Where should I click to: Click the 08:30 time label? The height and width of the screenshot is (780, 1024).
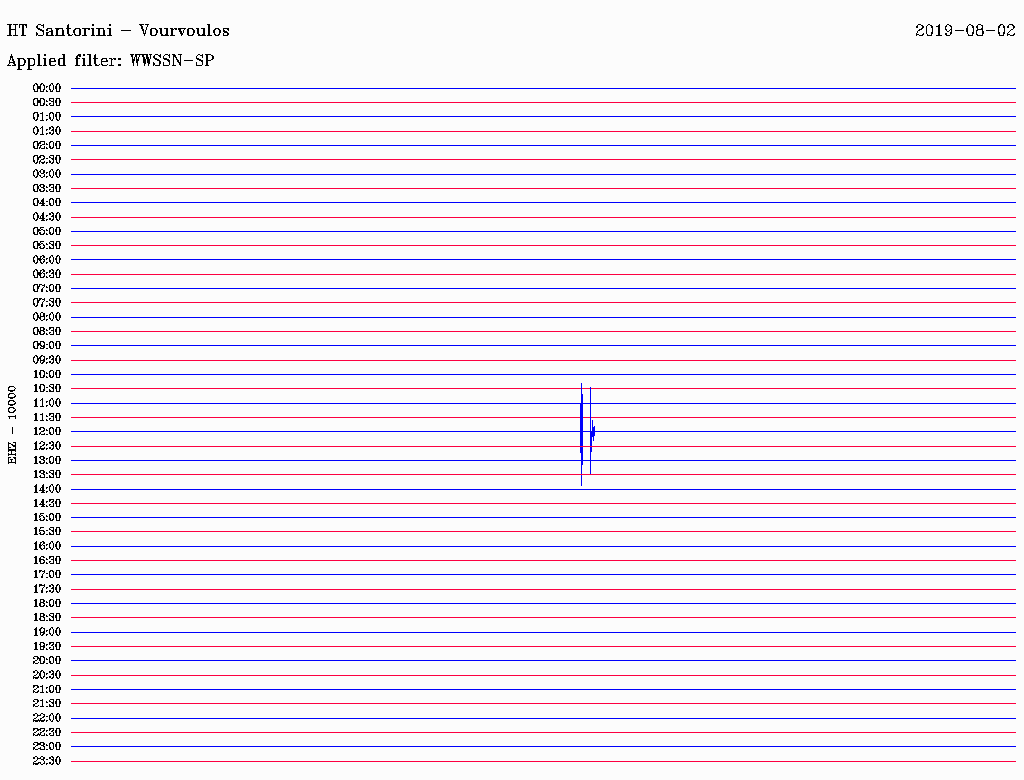[47, 331]
